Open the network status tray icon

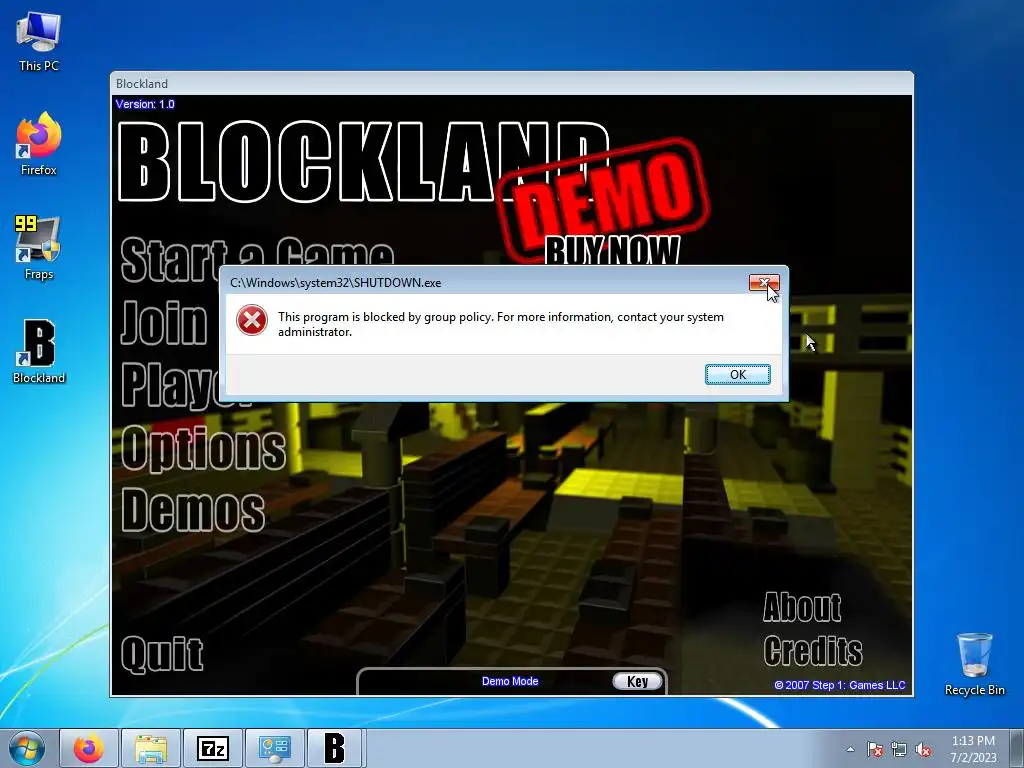click(x=899, y=749)
